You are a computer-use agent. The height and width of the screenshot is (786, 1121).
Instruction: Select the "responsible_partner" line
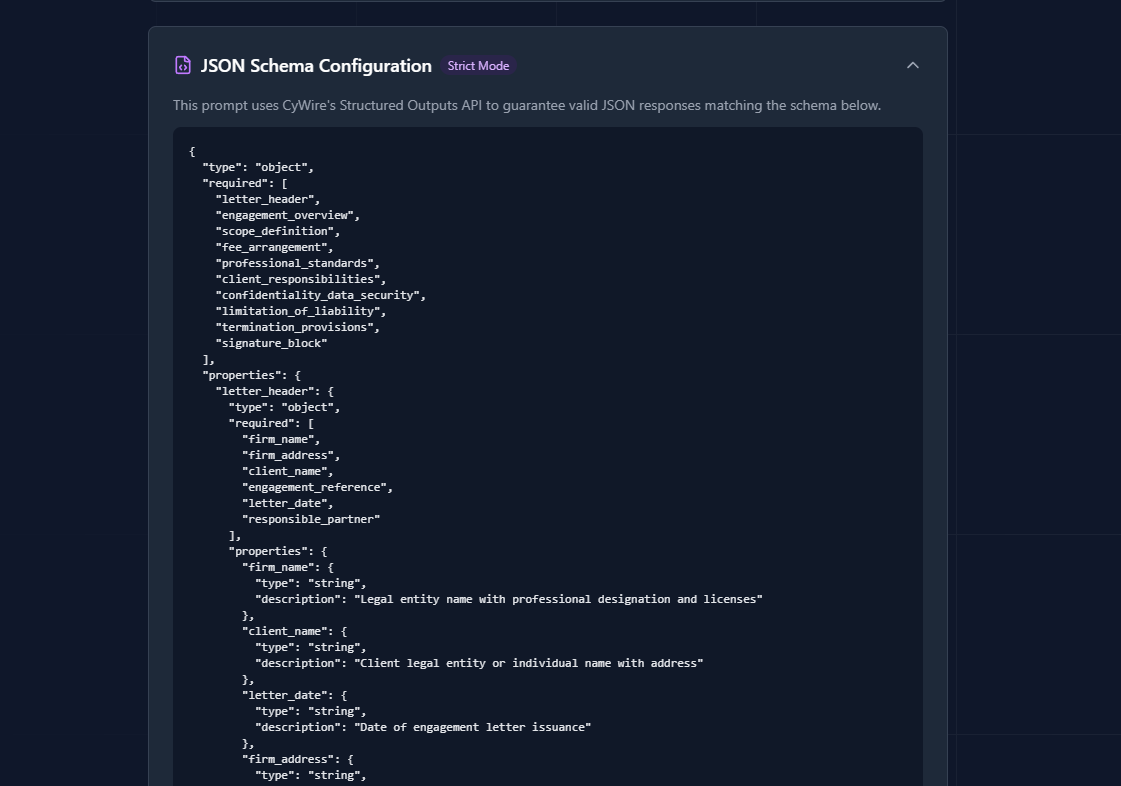[311, 519]
